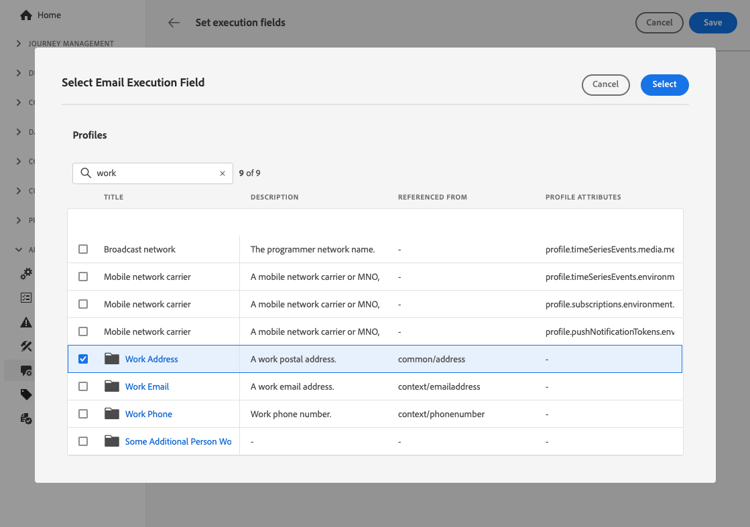750x527 pixels.
Task: Click the Description column header
Action: pos(274,197)
